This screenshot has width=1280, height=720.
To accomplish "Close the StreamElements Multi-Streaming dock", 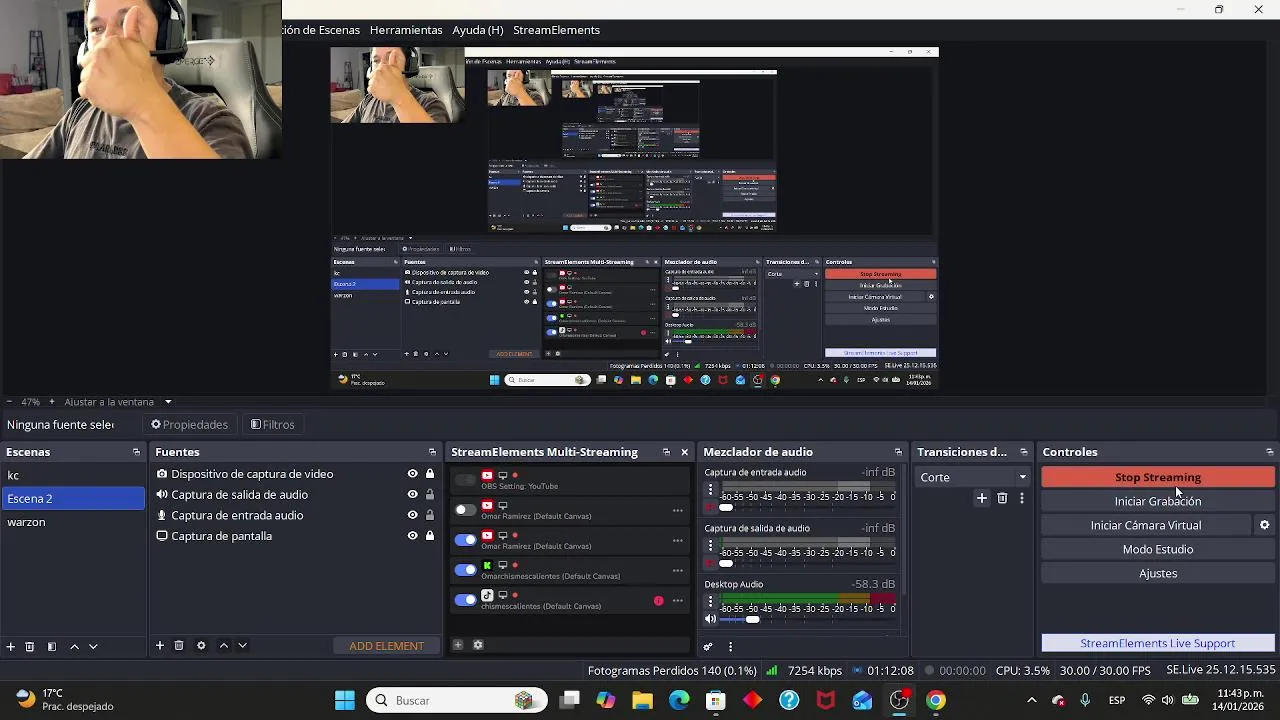I will coord(684,452).
